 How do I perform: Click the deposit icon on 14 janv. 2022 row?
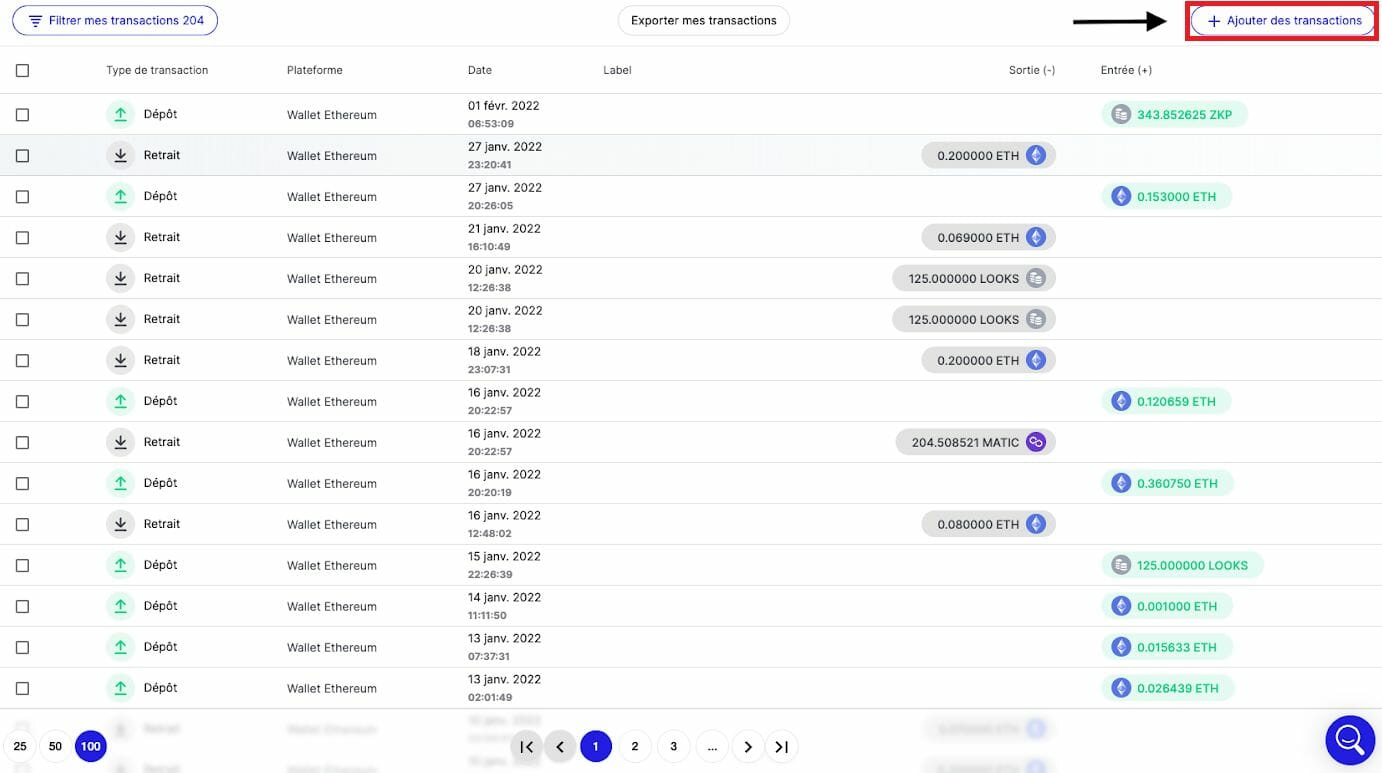tap(120, 606)
